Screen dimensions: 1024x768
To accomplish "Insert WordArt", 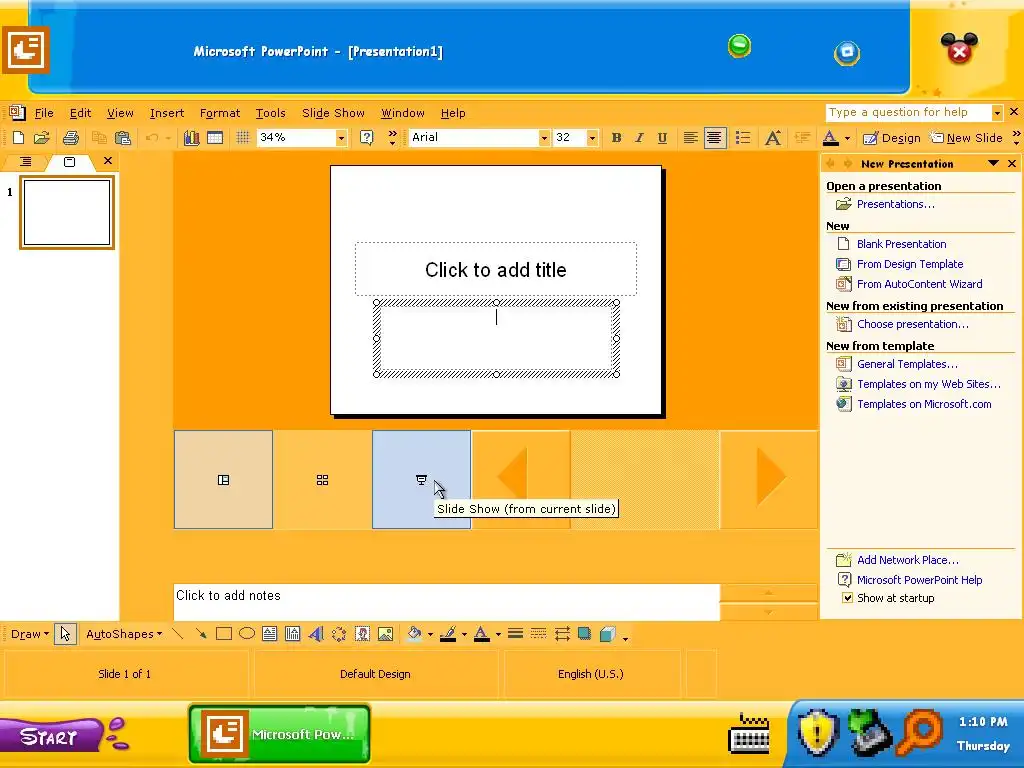I will coord(316,633).
